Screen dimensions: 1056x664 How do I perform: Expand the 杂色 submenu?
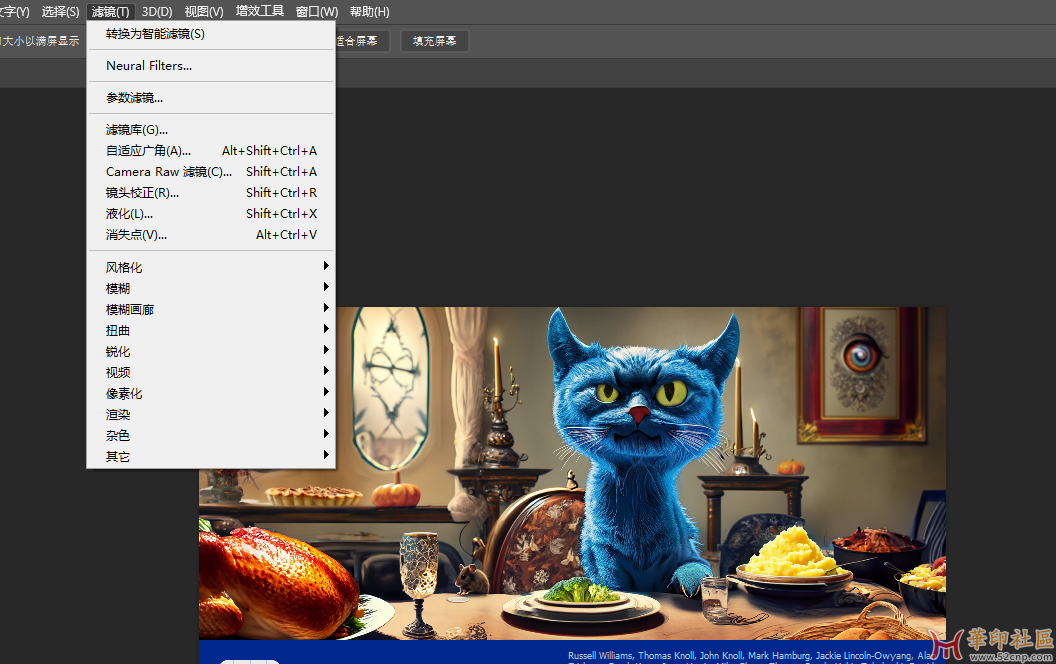(118, 436)
